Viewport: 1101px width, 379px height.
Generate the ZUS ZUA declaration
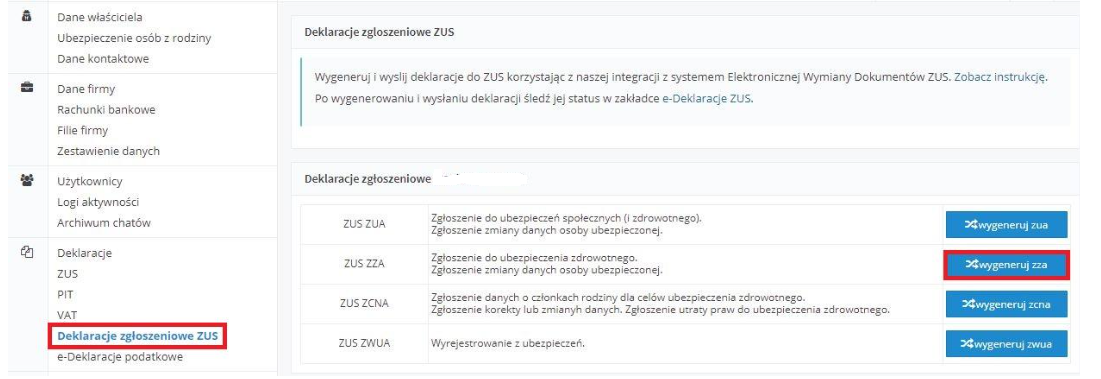tap(1006, 225)
